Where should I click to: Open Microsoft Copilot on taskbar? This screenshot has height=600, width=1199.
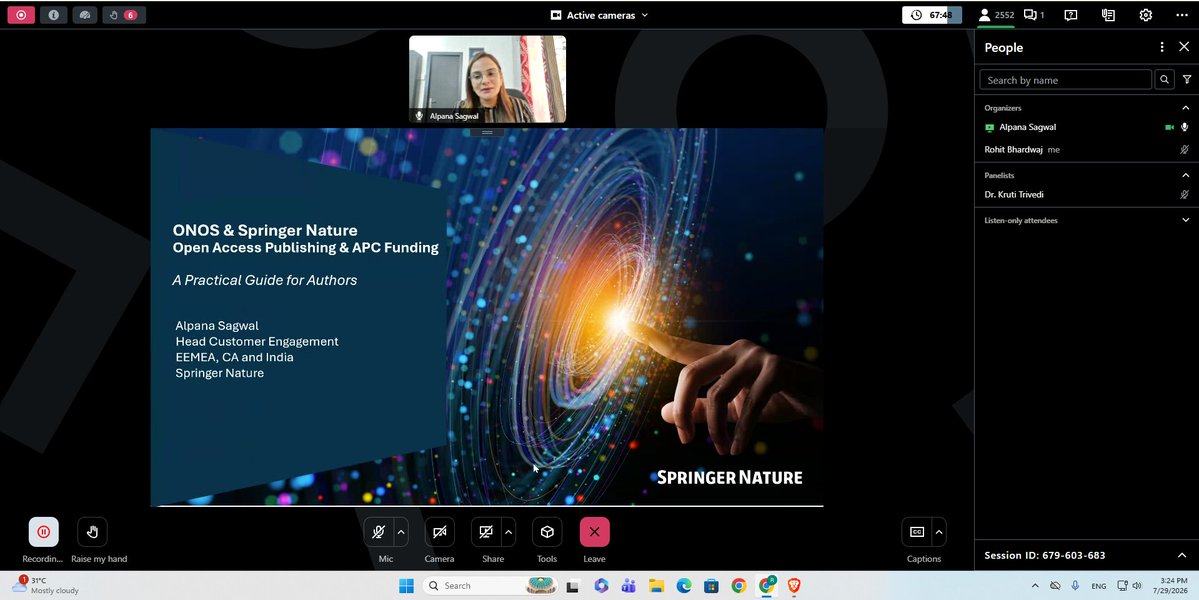pos(601,586)
